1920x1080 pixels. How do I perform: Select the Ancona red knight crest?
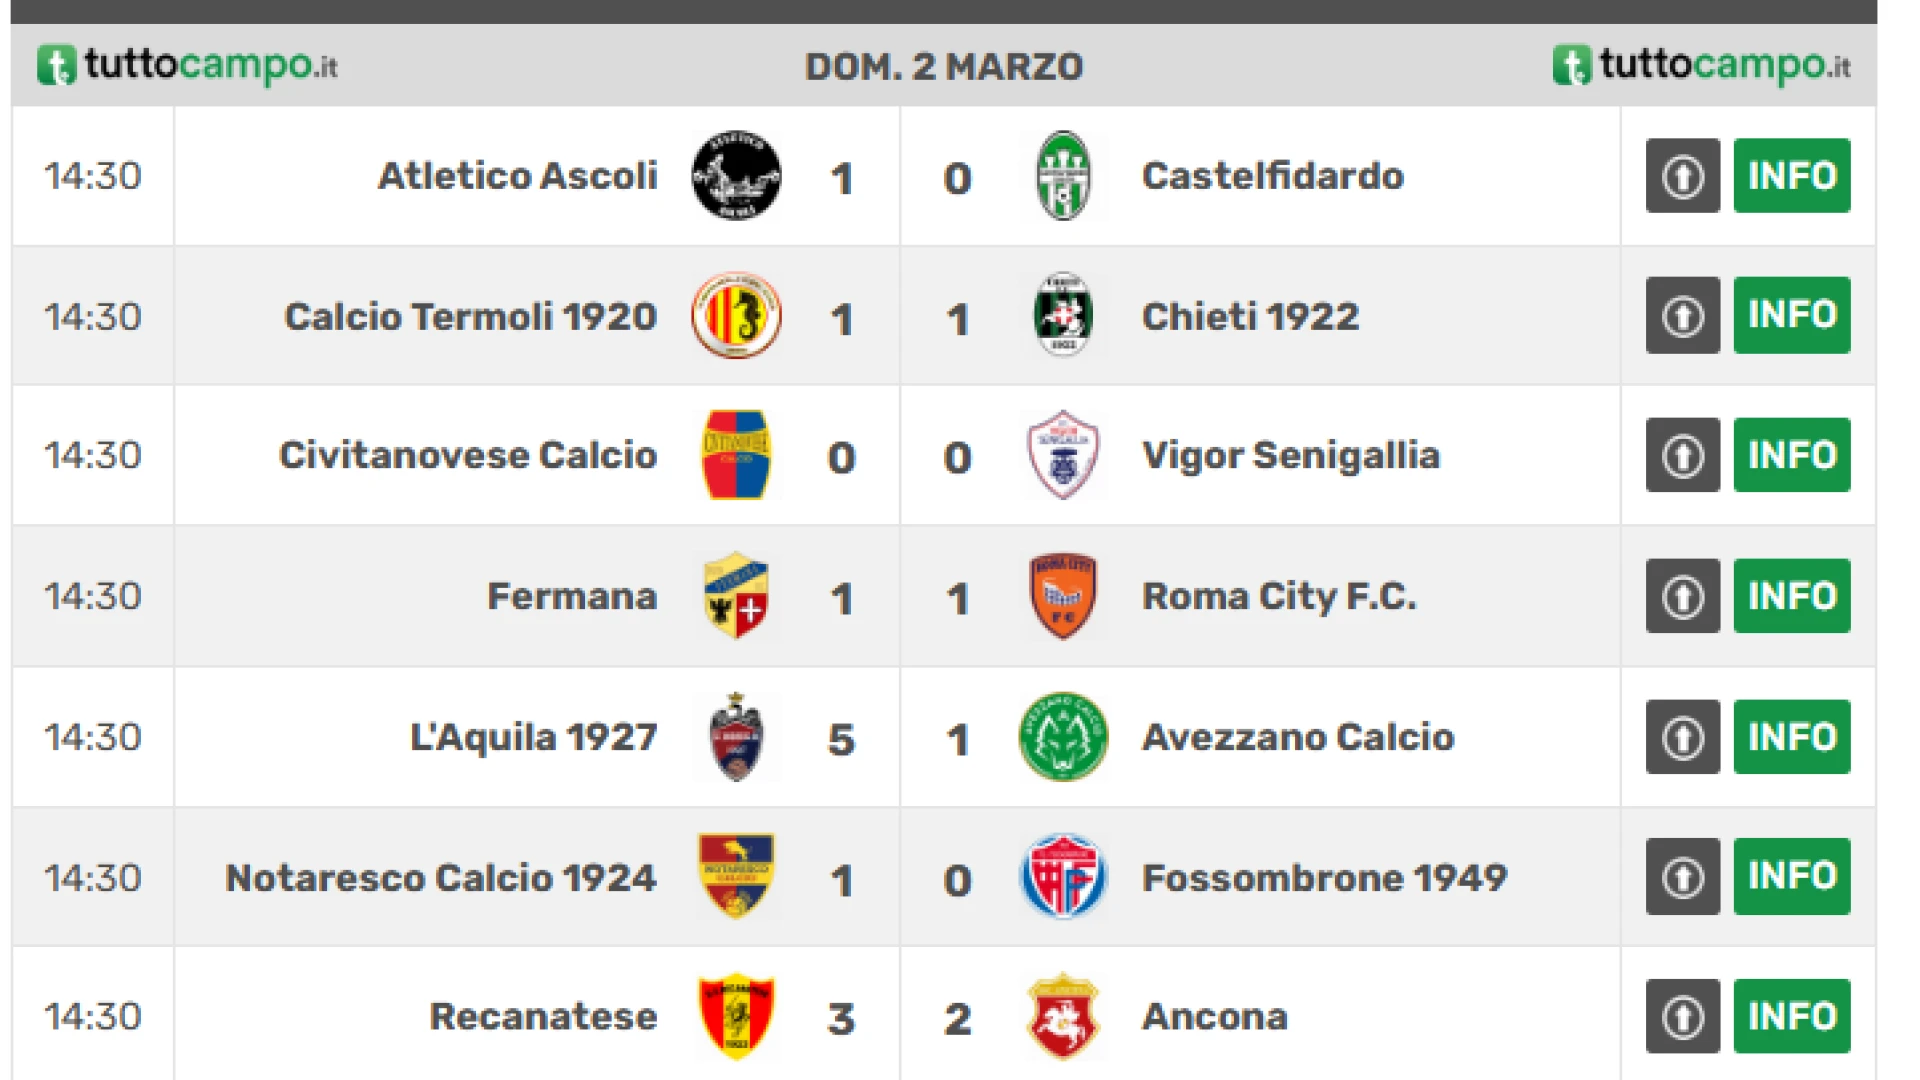tap(1063, 1017)
